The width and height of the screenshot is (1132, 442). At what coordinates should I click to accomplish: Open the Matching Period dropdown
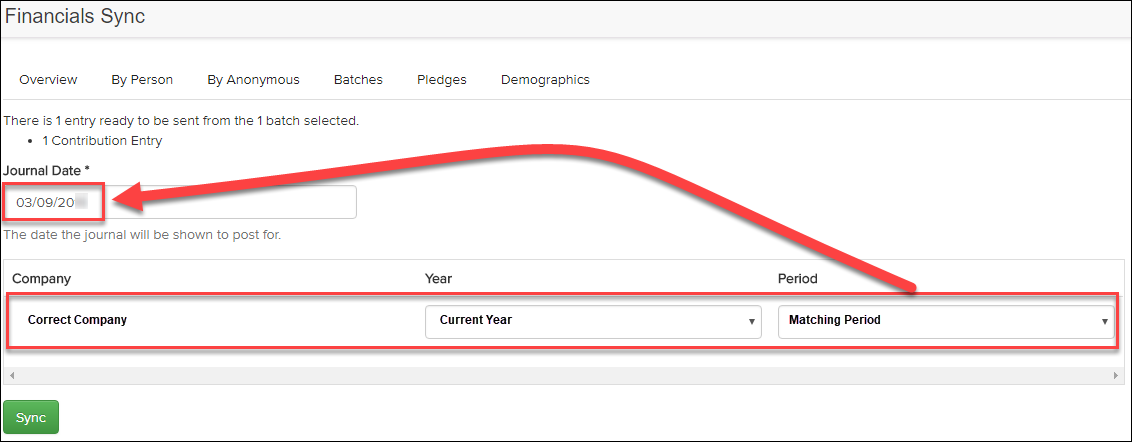[945, 321]
